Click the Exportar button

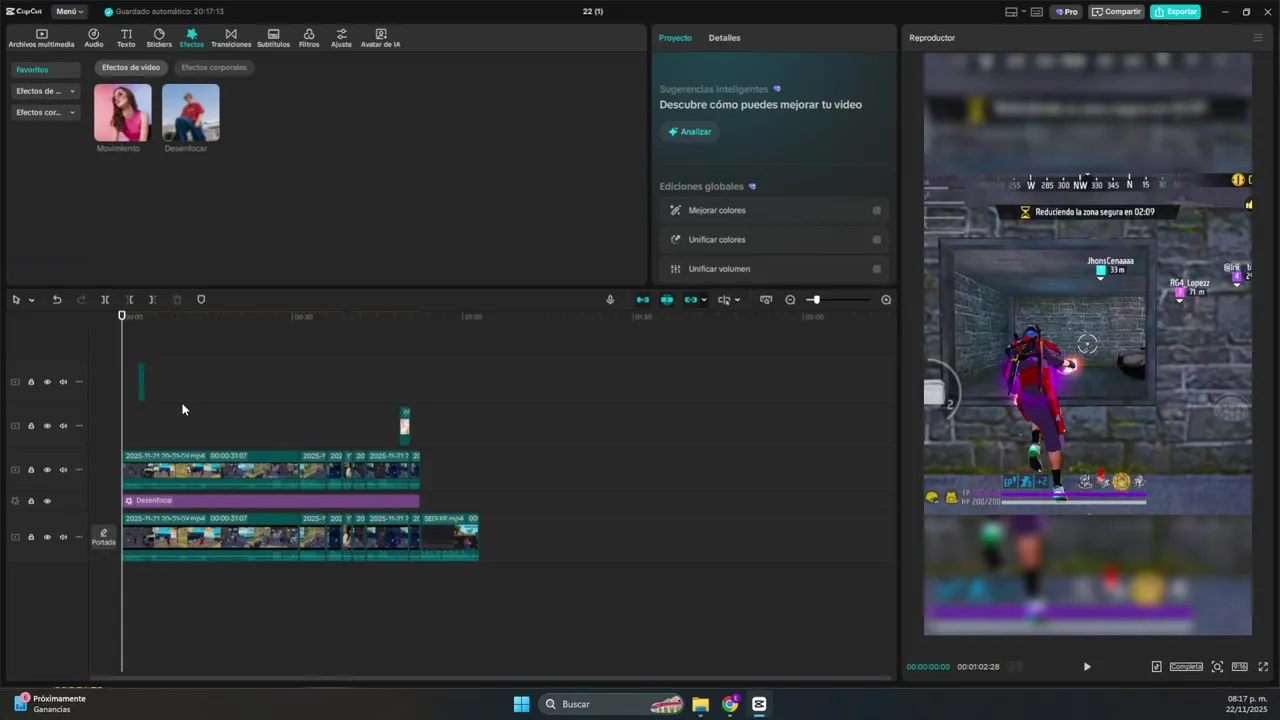tap(1175, 12)
